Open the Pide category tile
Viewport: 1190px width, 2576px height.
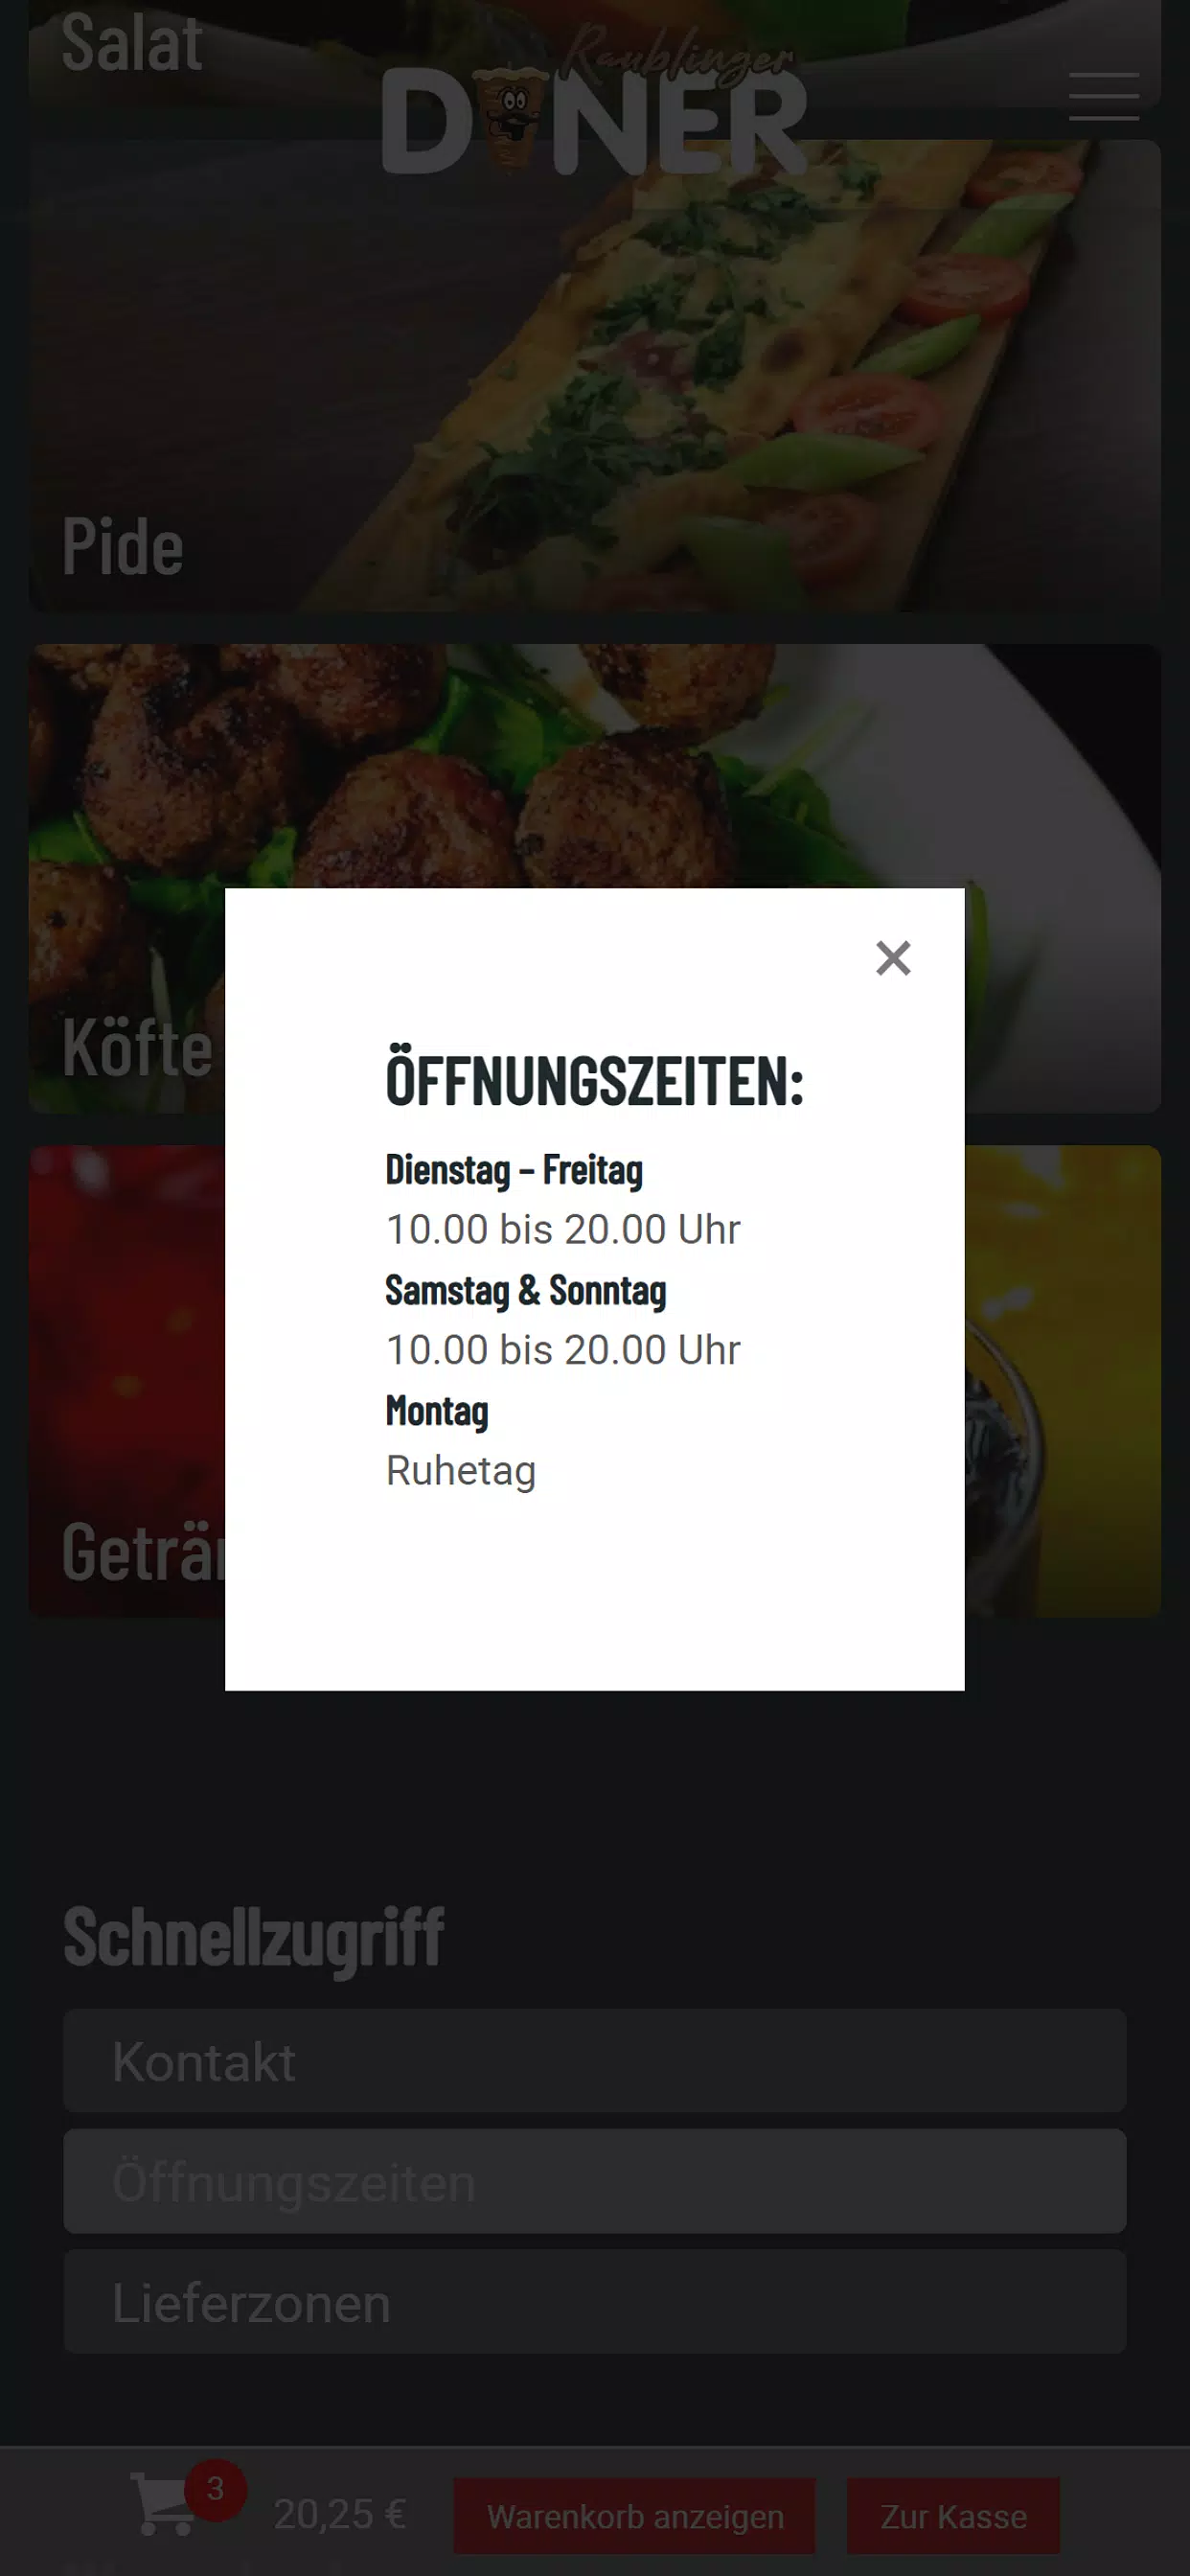[594, 375]
